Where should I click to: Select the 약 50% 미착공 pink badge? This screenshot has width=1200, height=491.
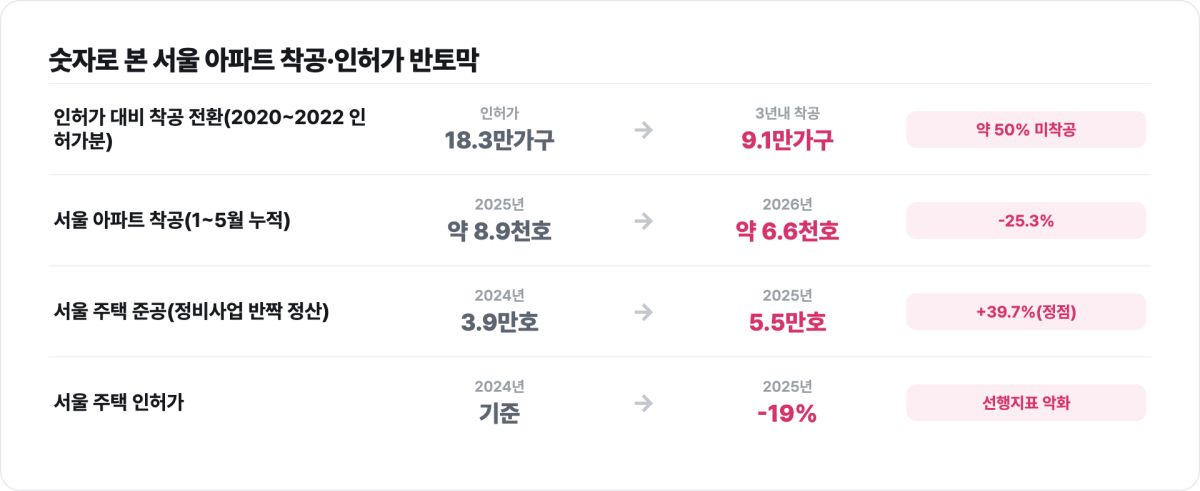(1026, 130)
